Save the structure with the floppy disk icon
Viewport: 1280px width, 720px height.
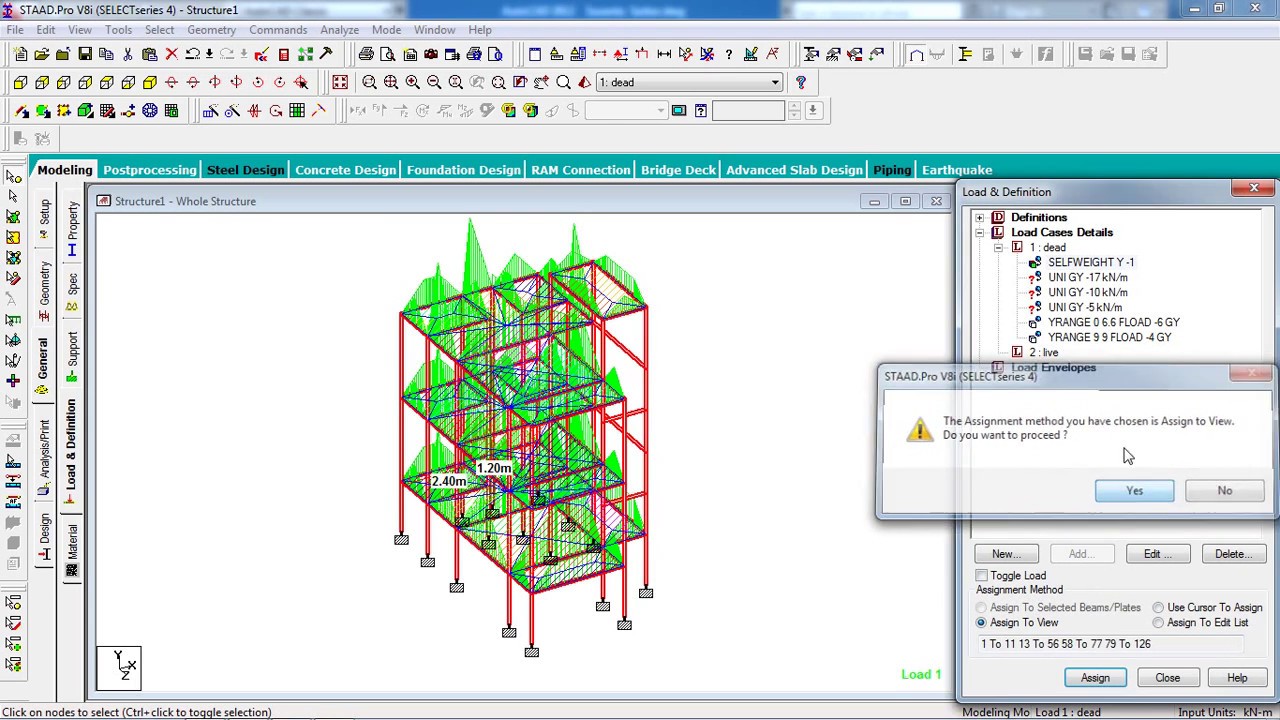[85, 54]
